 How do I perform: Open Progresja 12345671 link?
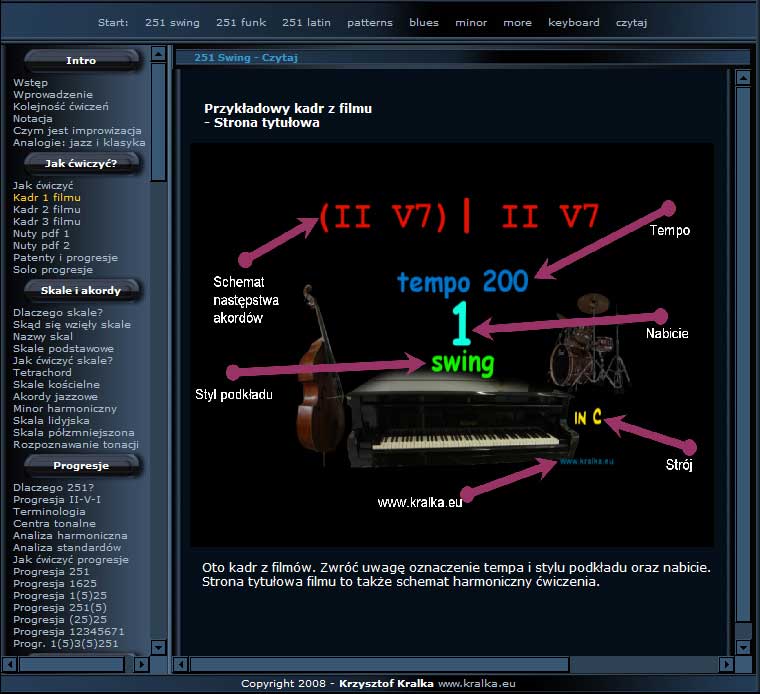click(x=69, y=631)
